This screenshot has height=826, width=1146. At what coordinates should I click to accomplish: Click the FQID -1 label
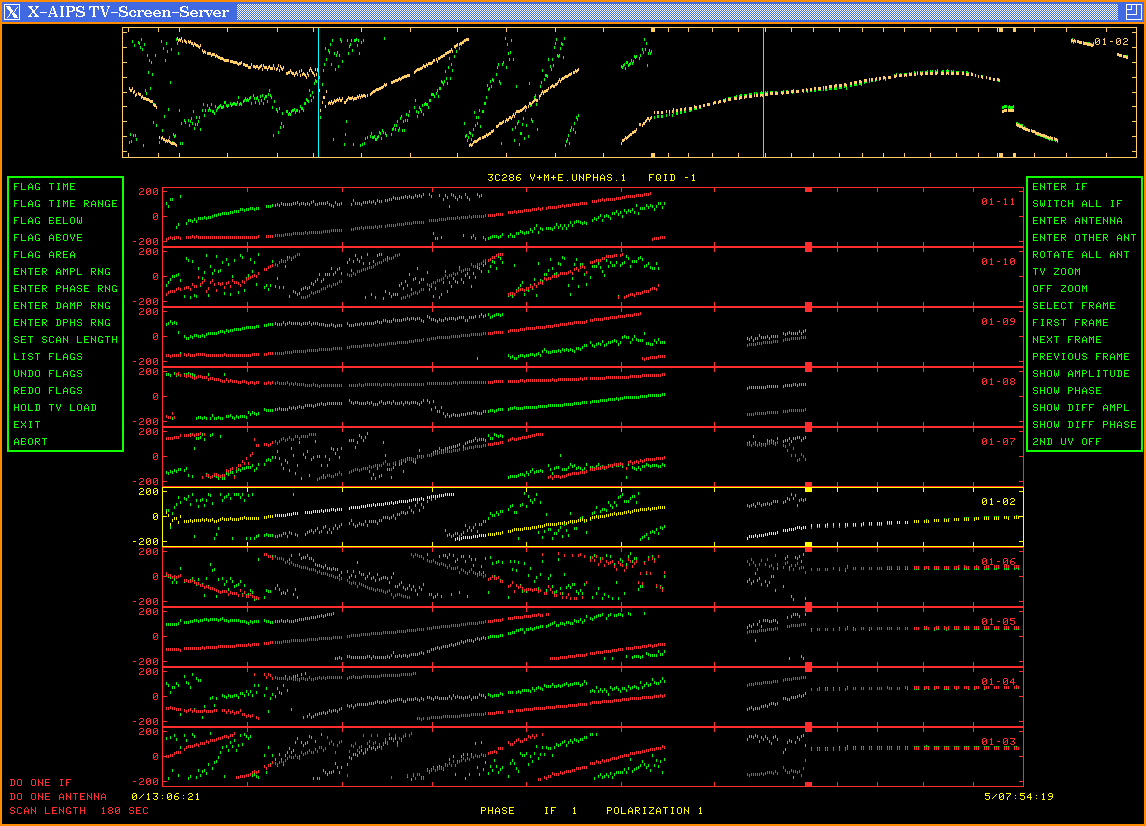[x=672, y=178]
